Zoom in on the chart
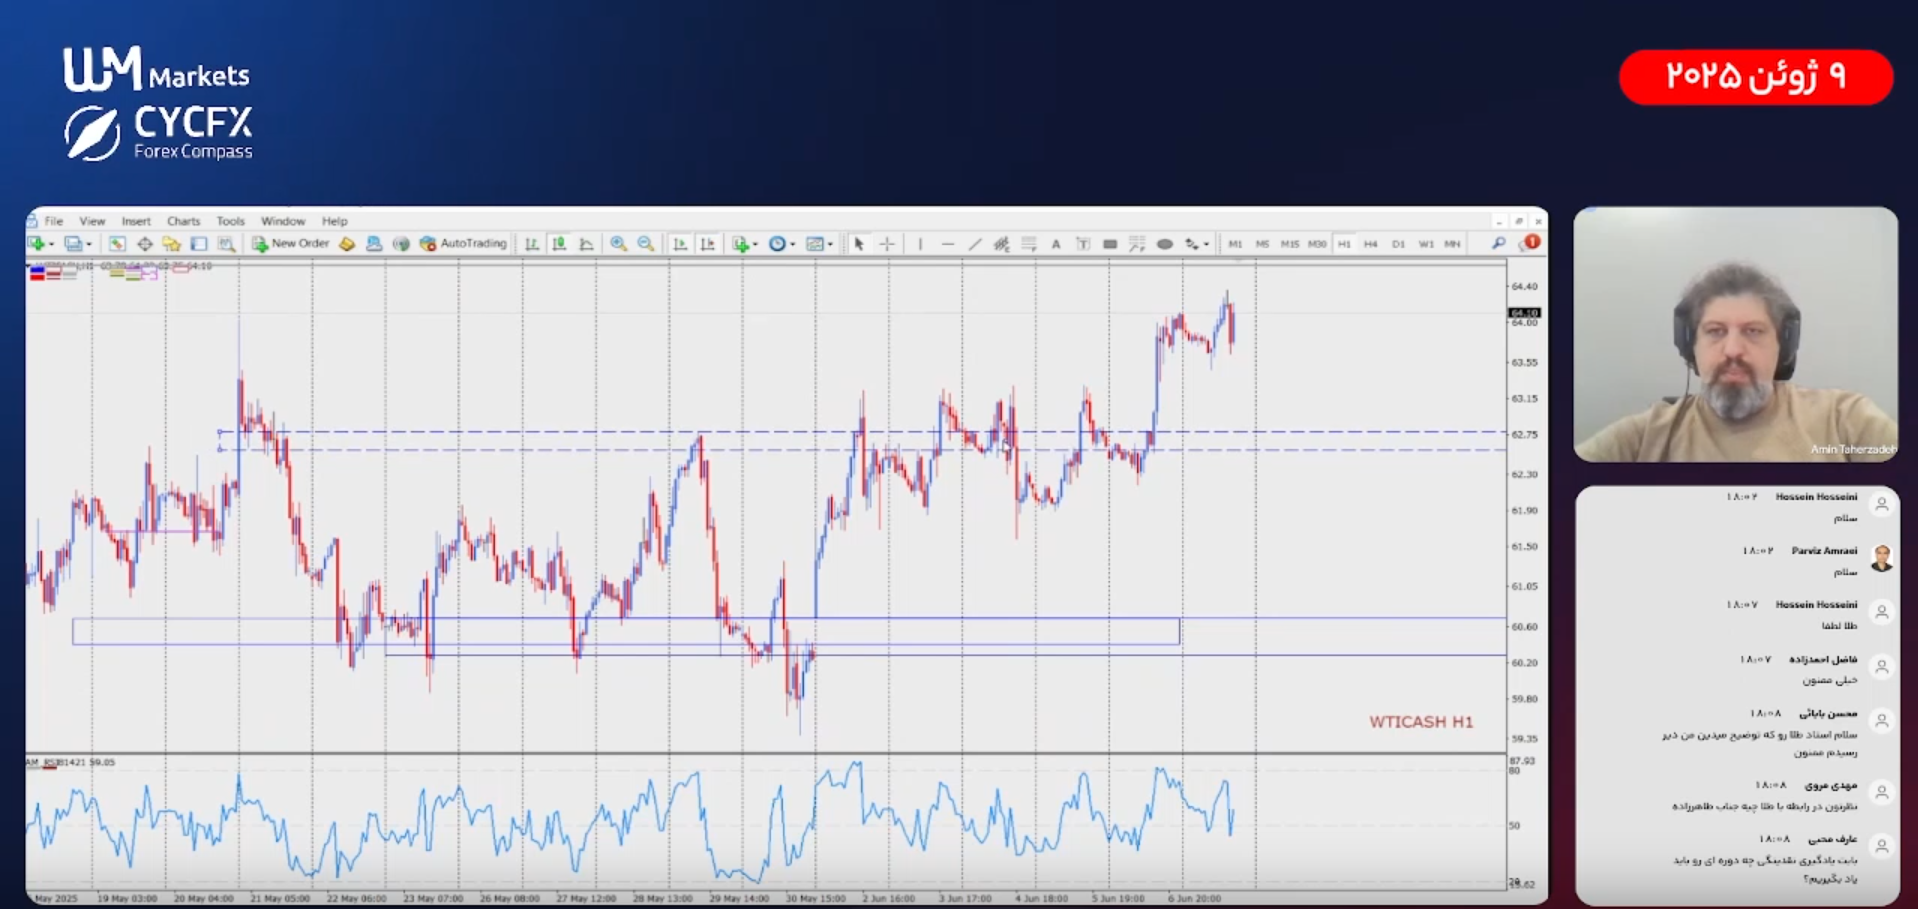The image size is (1918, 909). (618, 244)
